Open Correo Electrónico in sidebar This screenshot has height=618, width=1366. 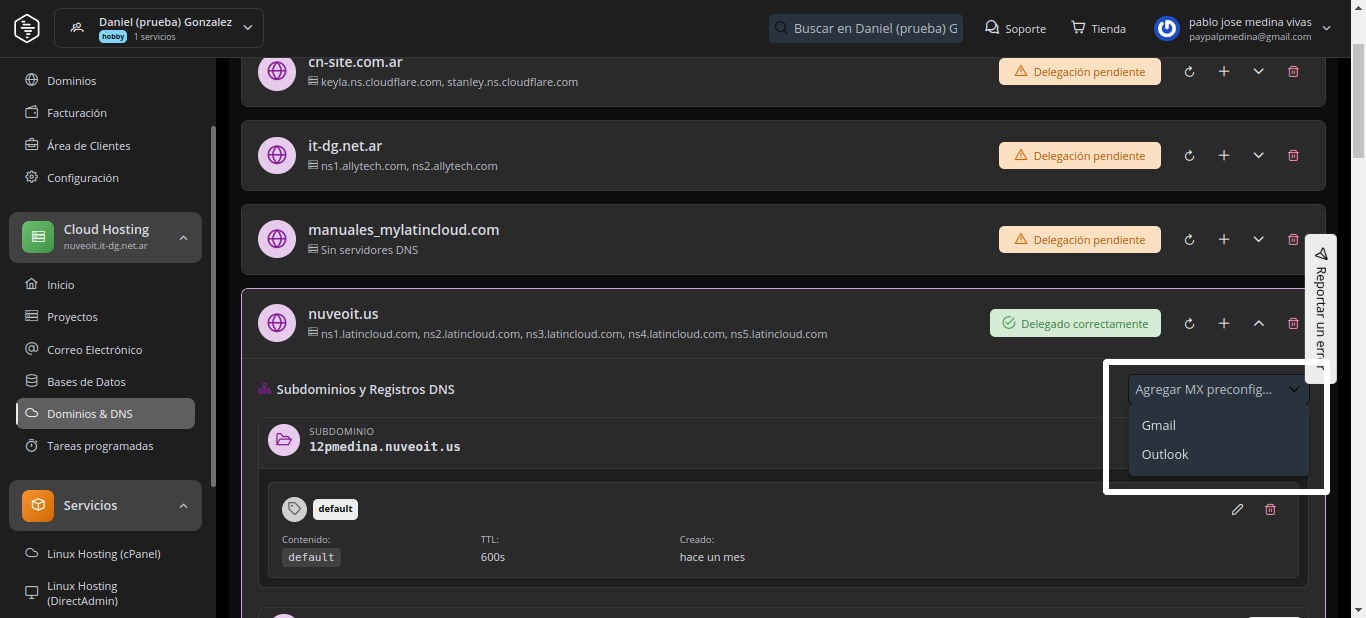click(94, 350)
